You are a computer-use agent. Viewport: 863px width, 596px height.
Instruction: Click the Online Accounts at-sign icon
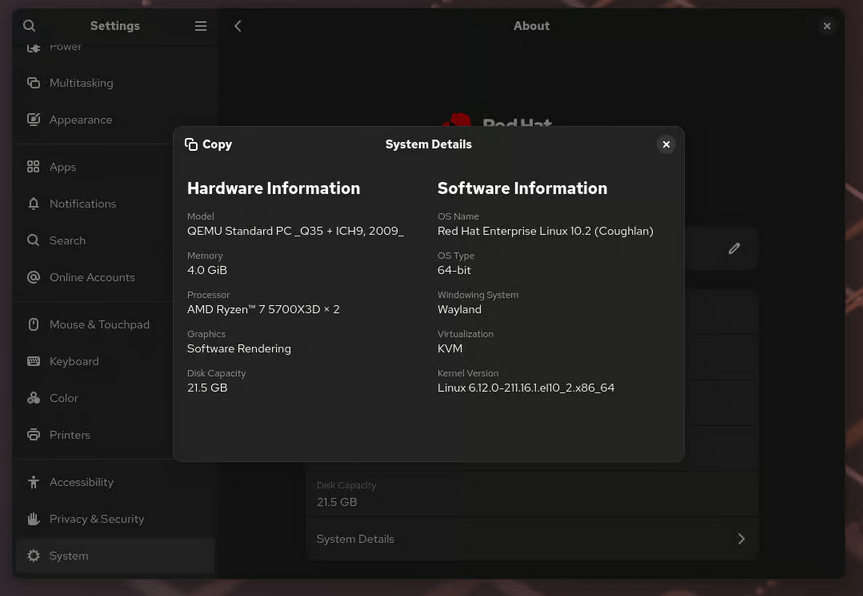click(34, 277)
